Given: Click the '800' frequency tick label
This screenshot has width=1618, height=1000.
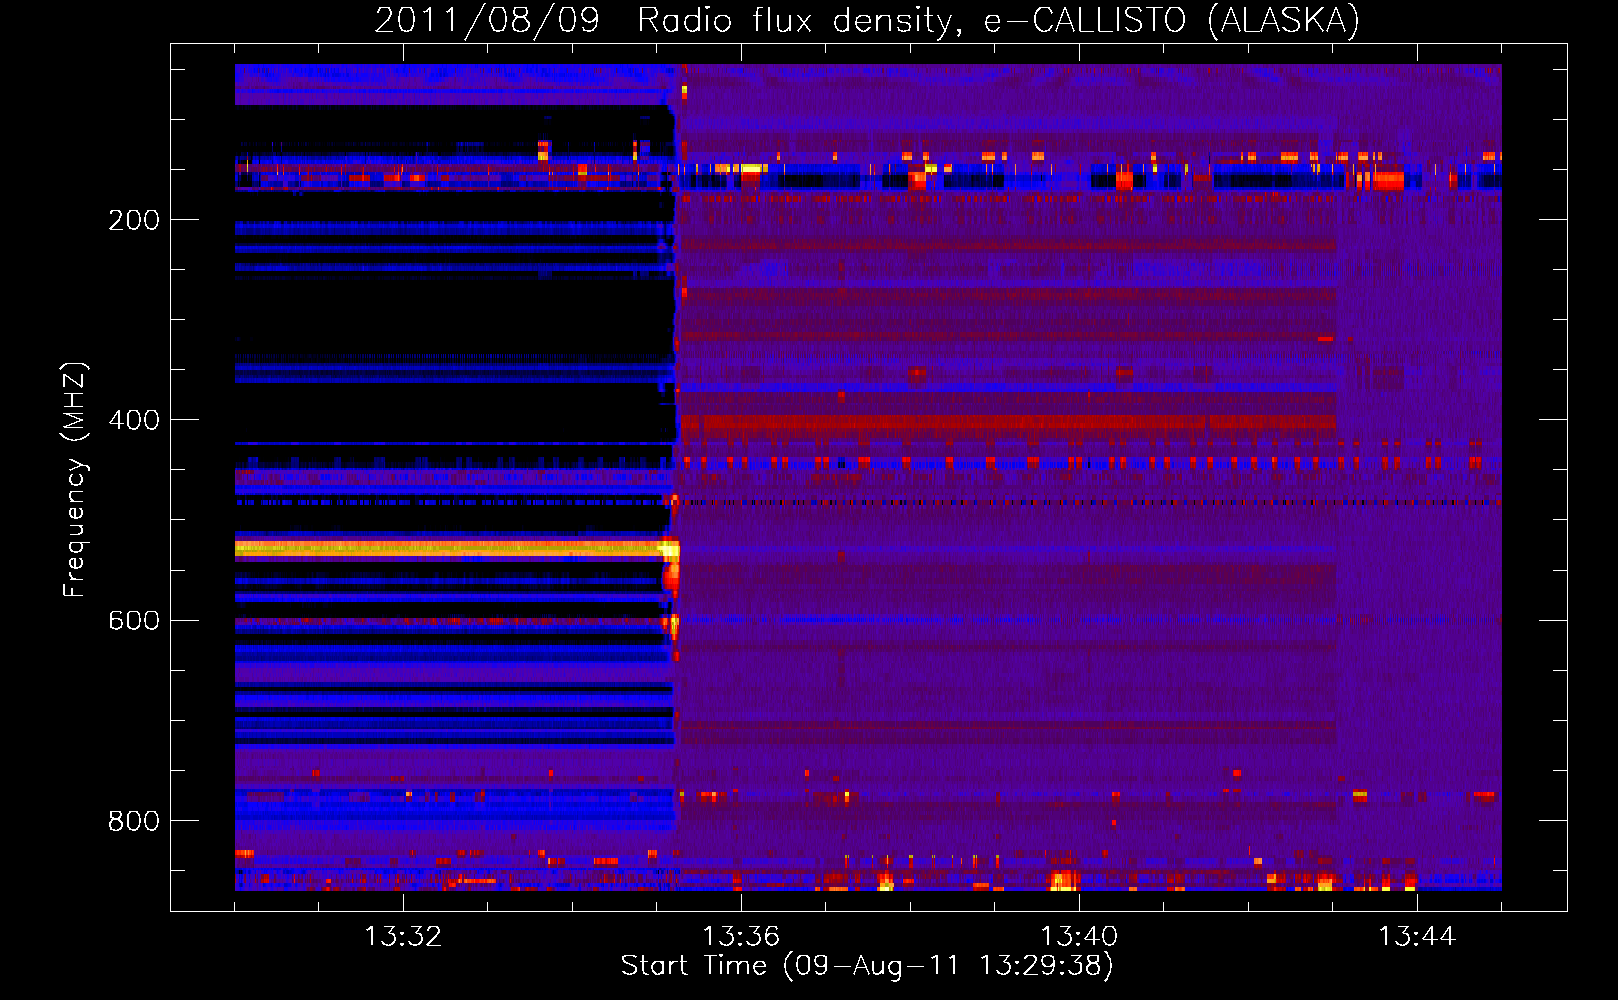Looking at the screenshot, I should pyautogui.click(x=134, y=821).
